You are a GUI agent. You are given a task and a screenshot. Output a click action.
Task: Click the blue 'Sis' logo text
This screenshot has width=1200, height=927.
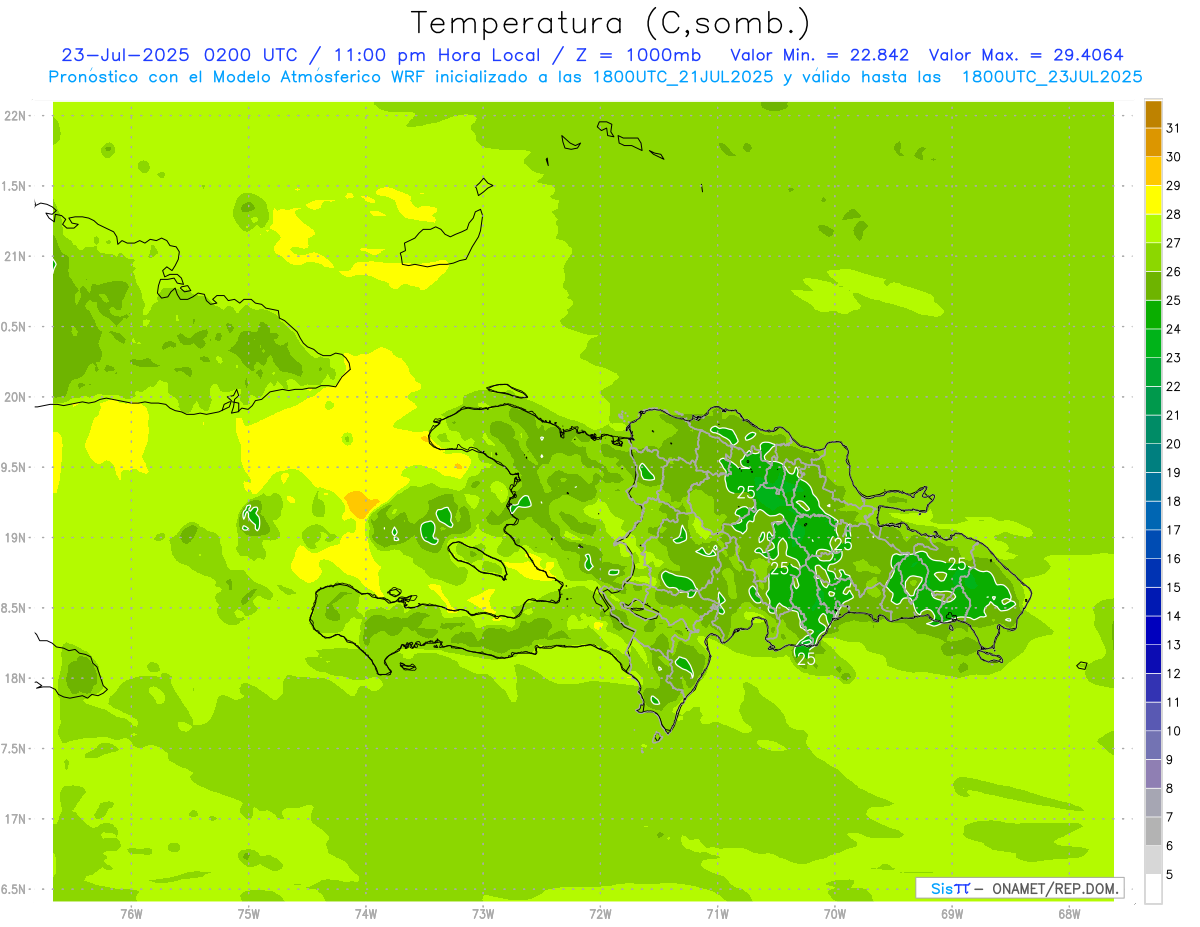click(940, 888)
